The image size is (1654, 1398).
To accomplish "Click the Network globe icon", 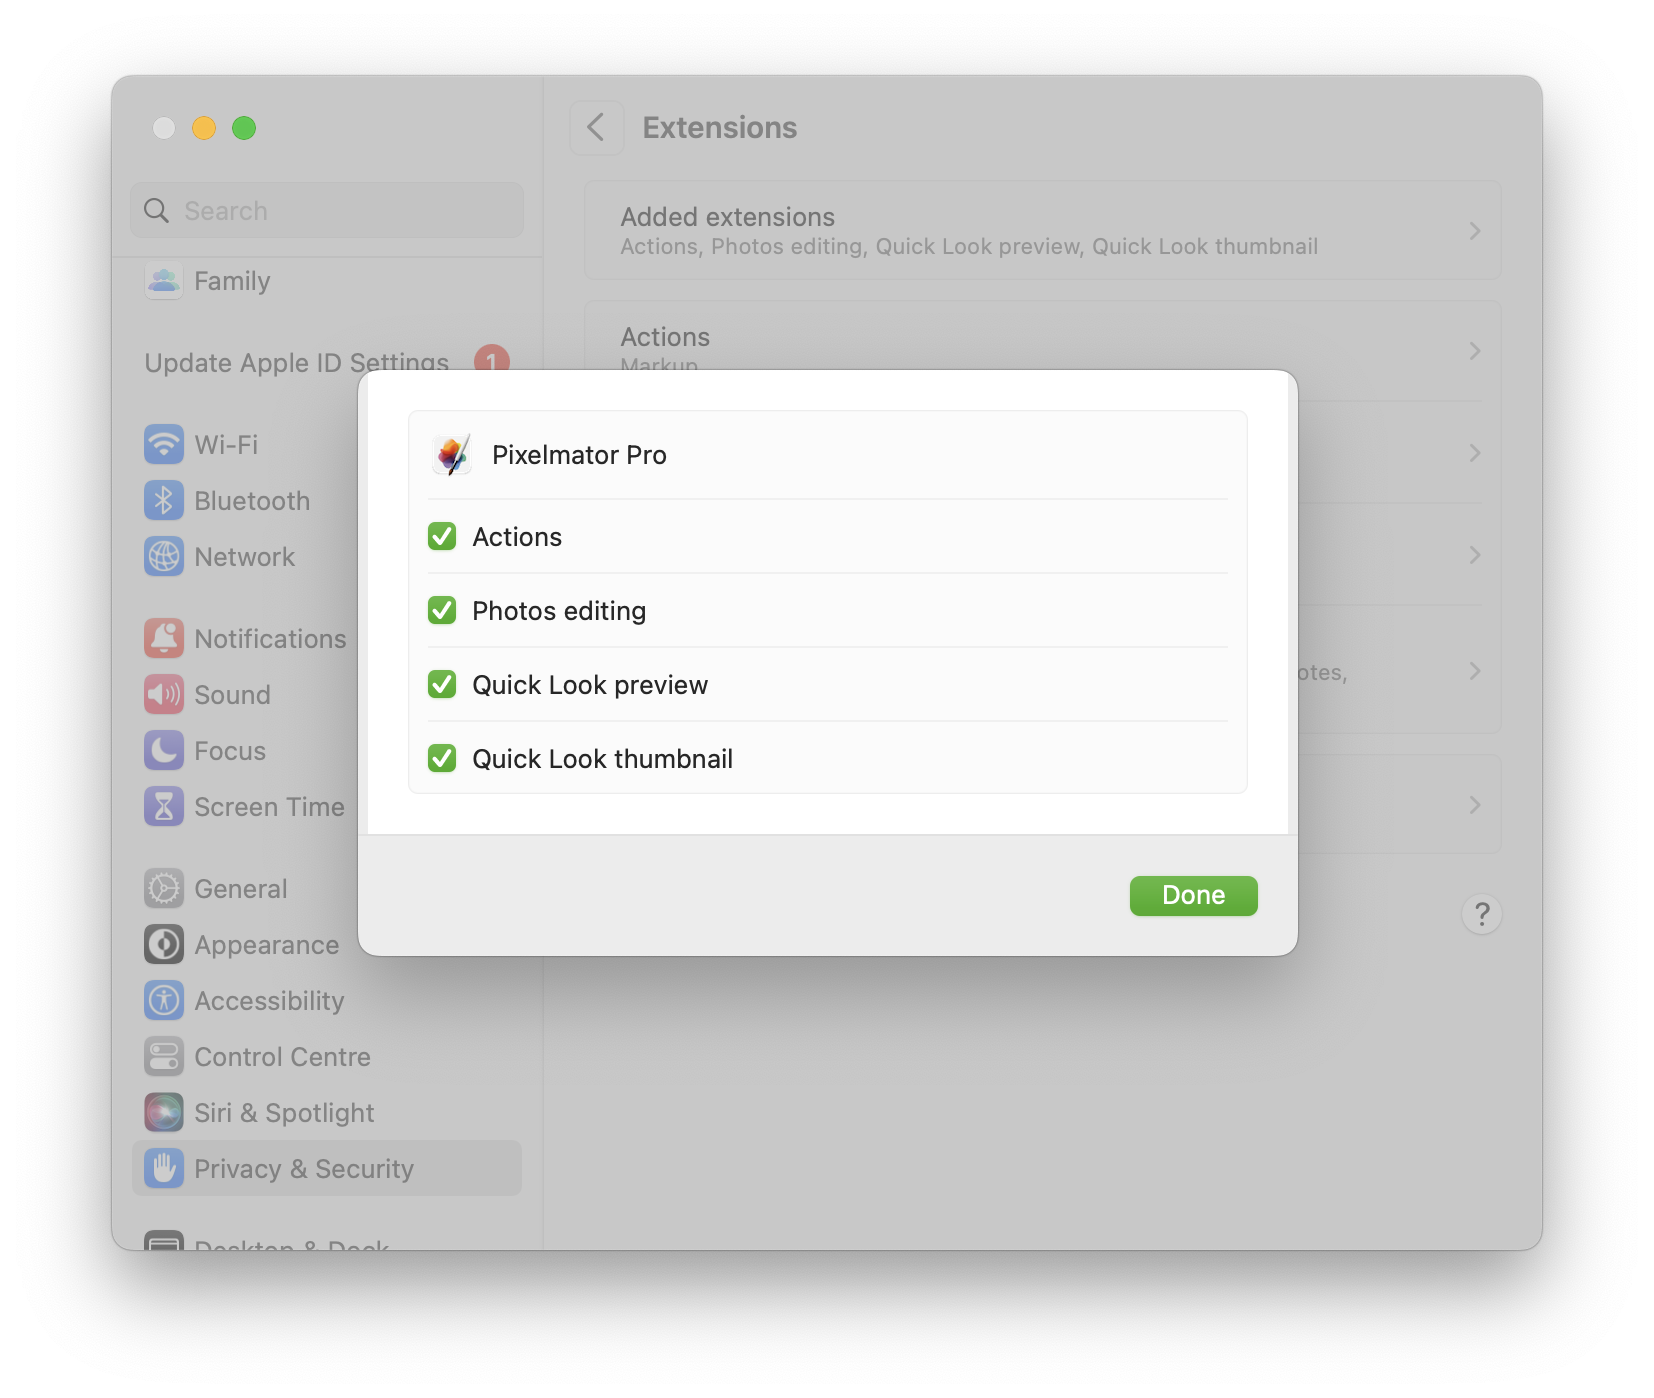I will [x=164, y=556].
